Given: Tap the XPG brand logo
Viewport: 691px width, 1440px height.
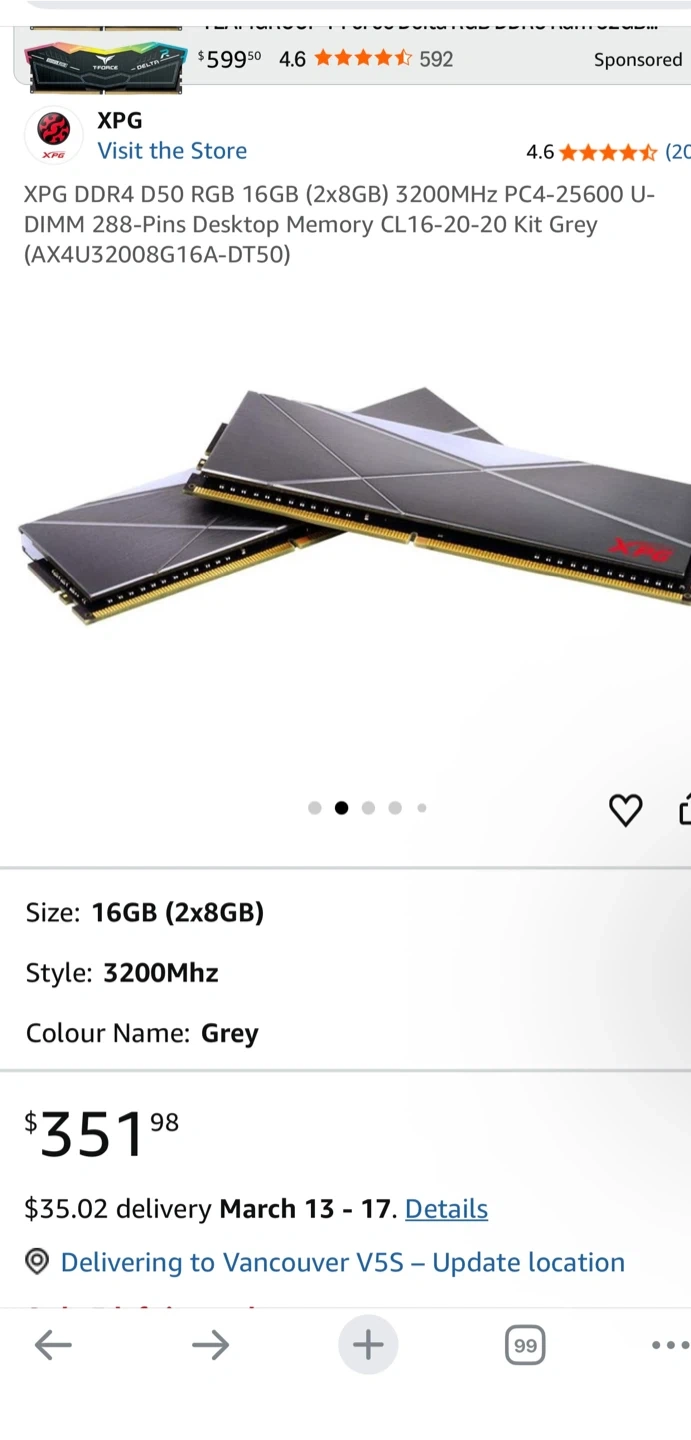Looking at the screenshot, I should (53, 134).
